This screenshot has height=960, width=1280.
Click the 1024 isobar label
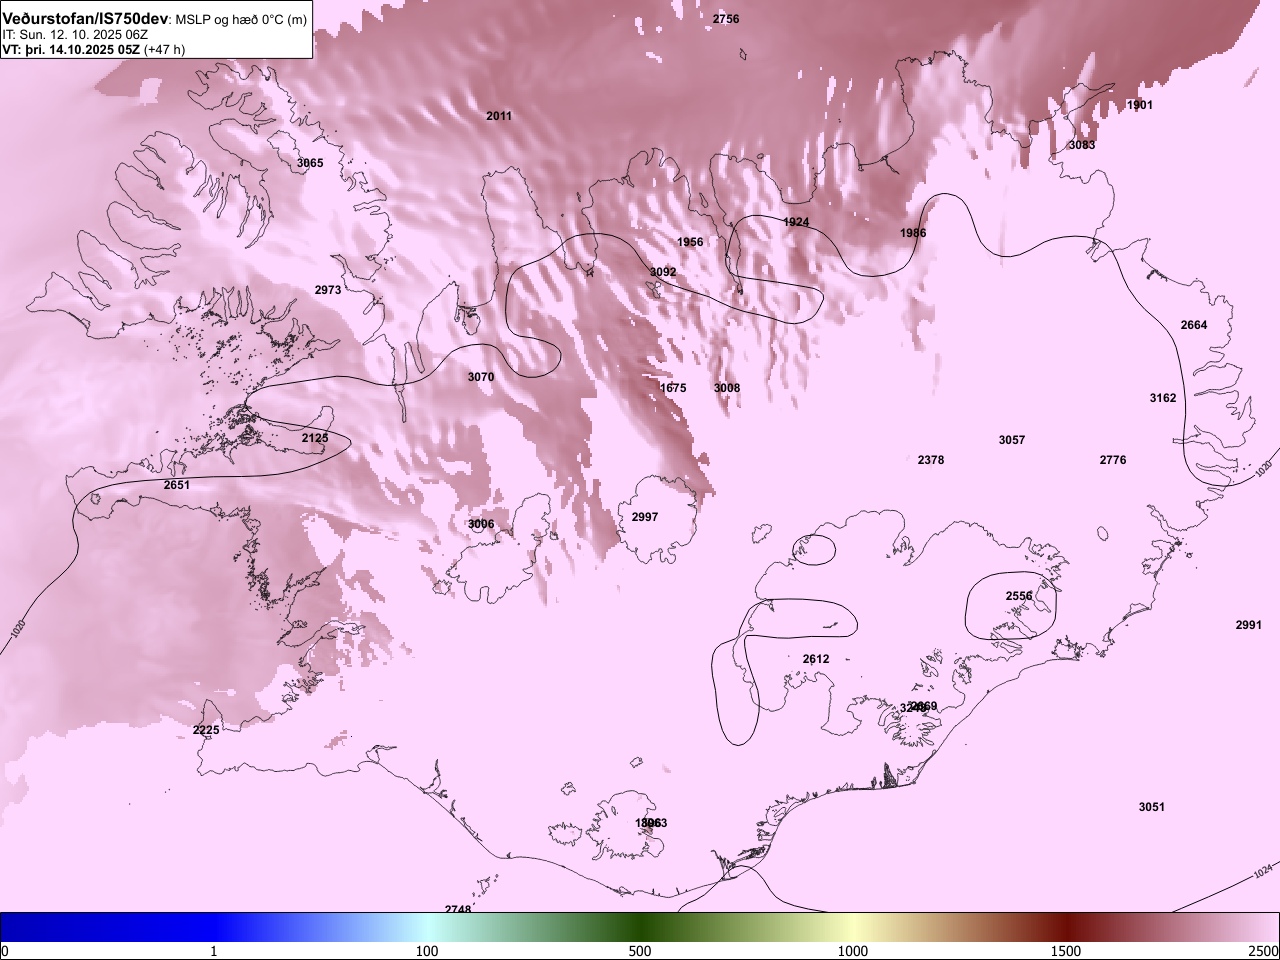[x=1264, y=872]
